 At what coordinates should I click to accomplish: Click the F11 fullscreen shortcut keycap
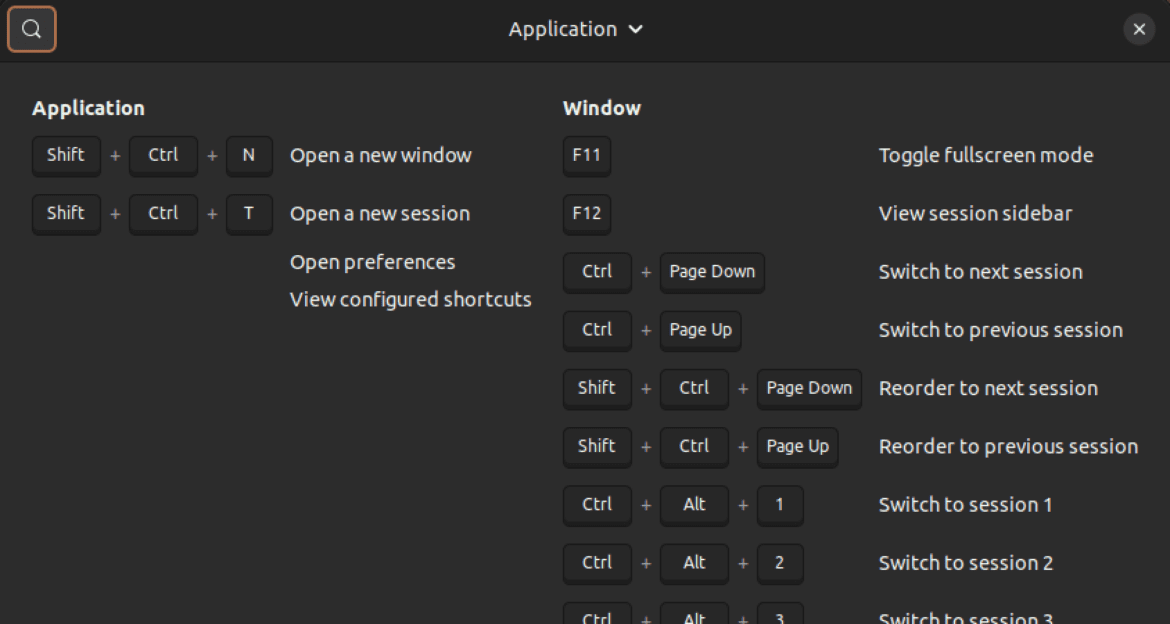click(x=586, y=156)
